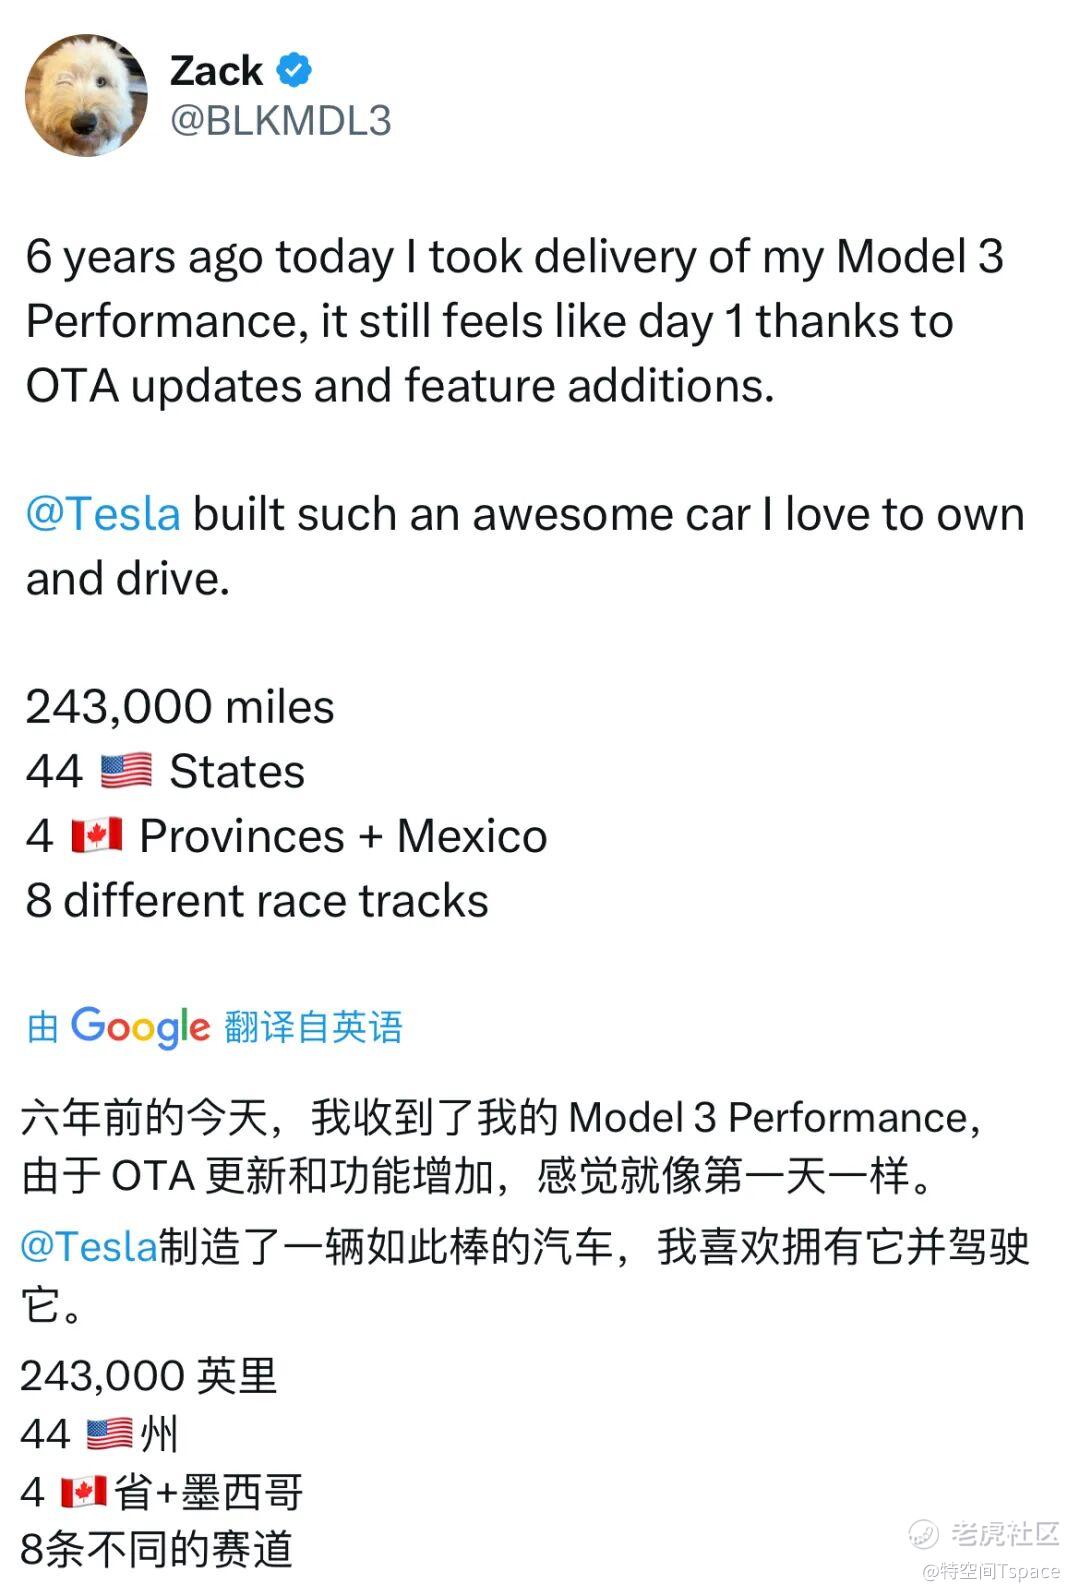Open Zack's dog profile picture
This screenshot has width=1080, height=1596.
point(86,96)
